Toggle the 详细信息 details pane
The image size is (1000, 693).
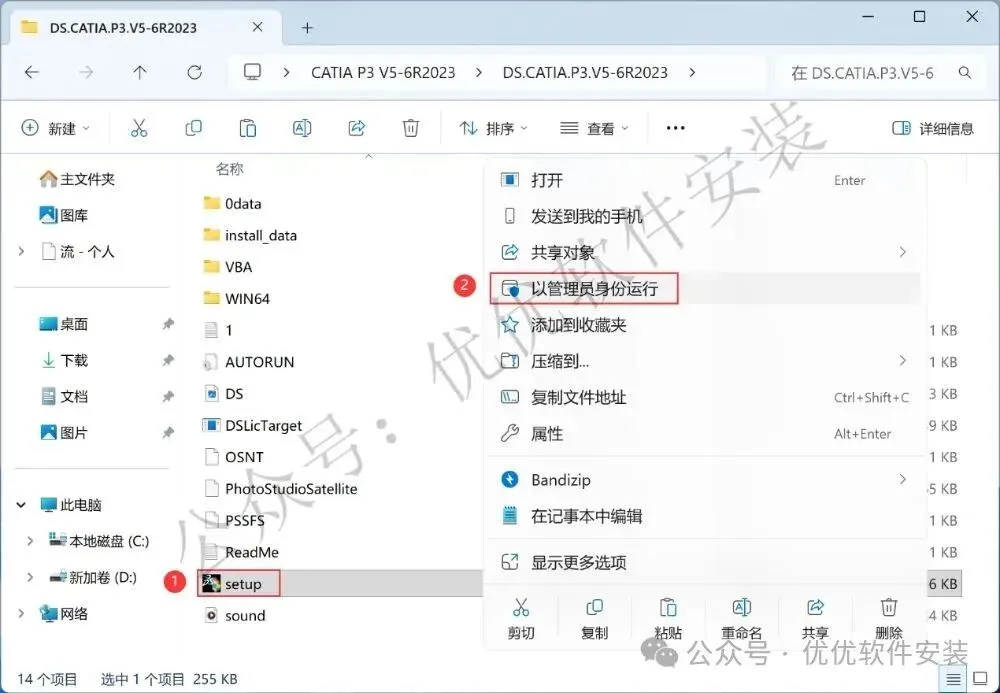pyautogui.click(x=933, y=128)
